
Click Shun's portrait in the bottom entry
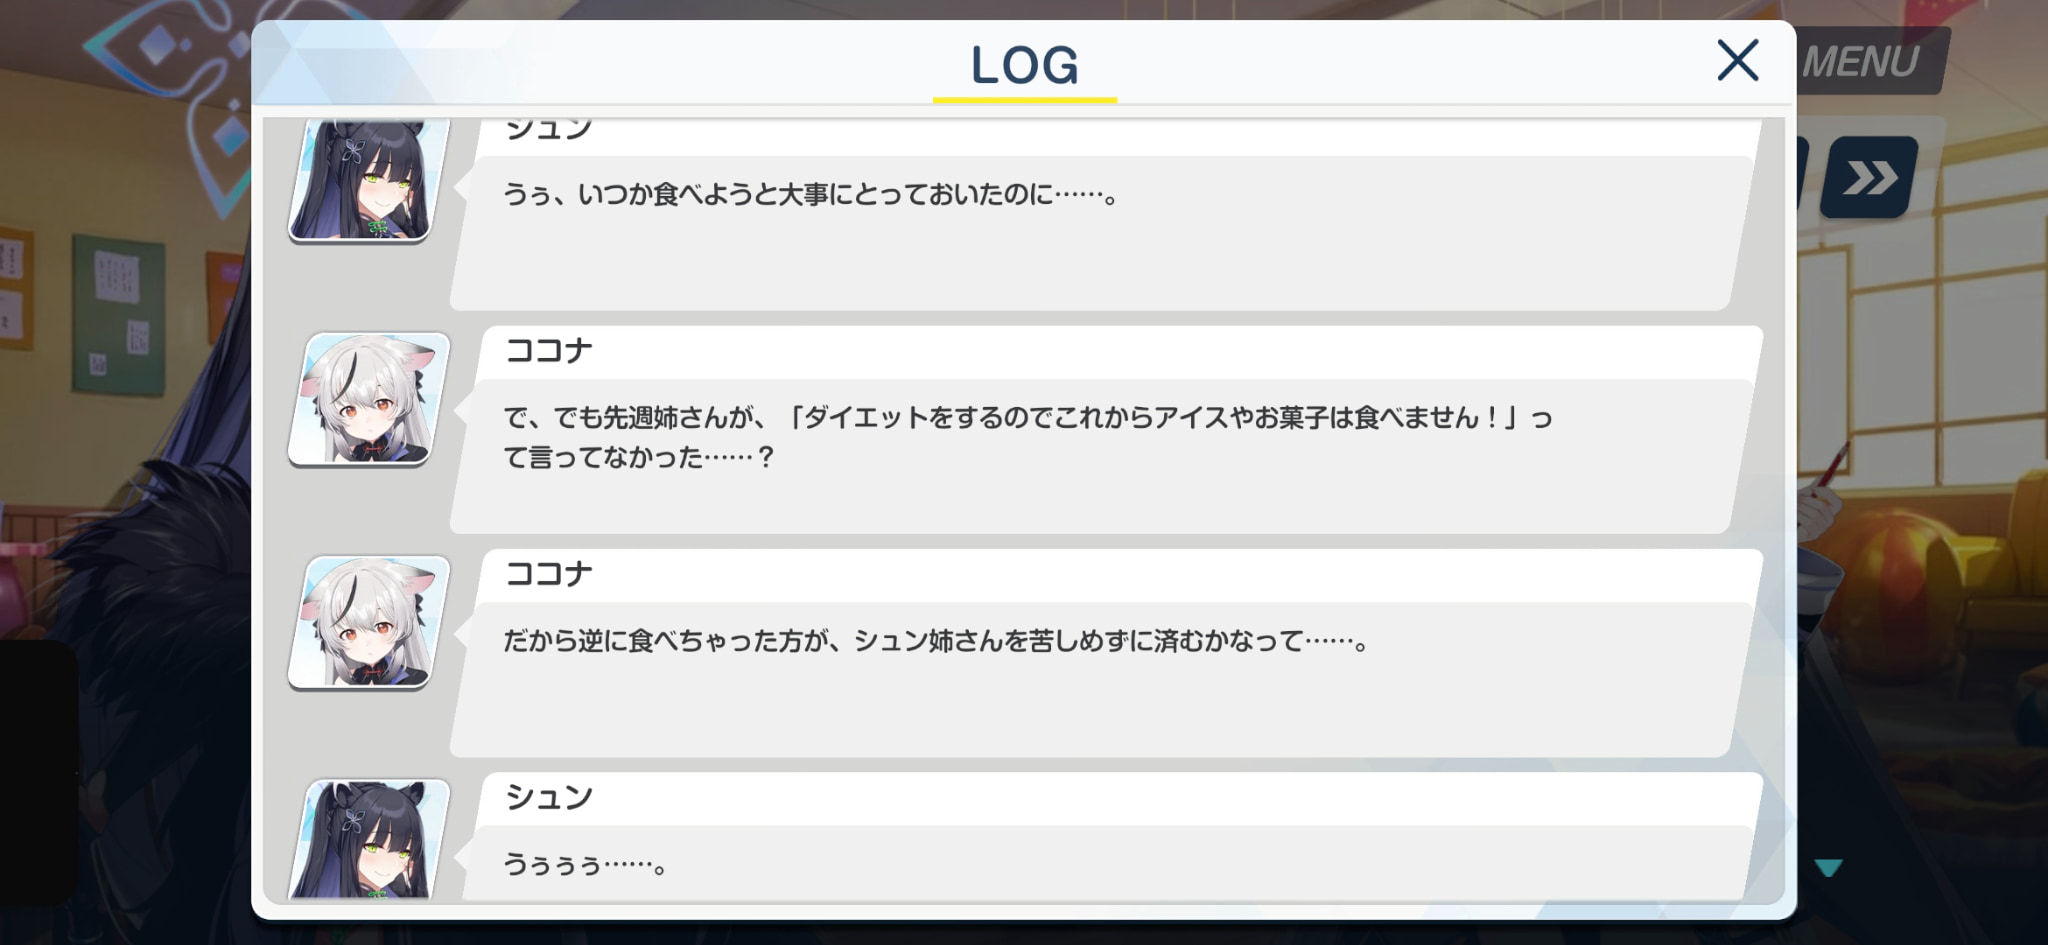[x=369, y=840]
